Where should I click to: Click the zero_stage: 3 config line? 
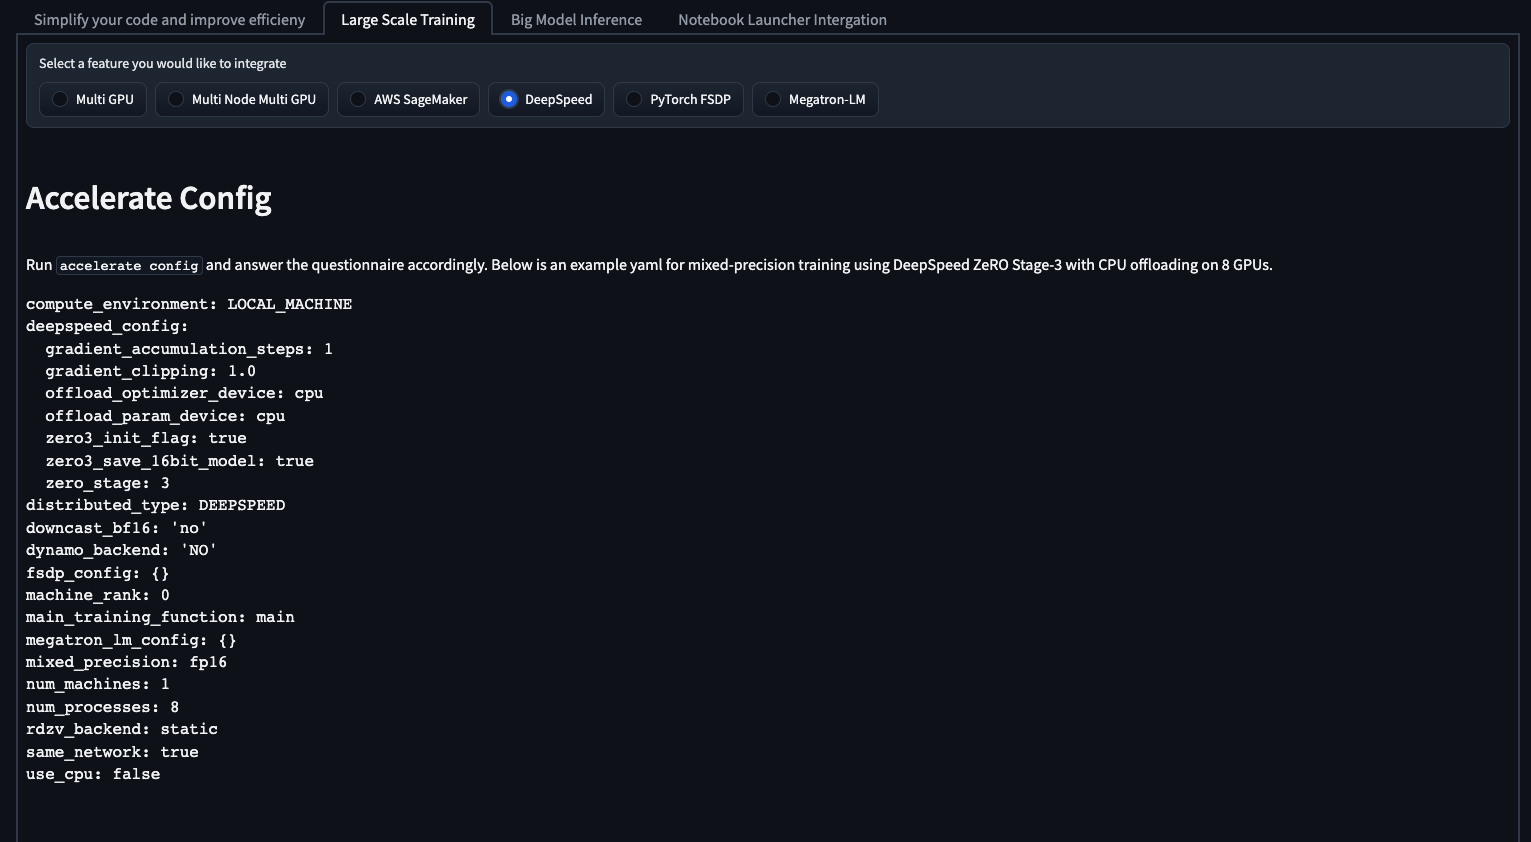click(x=107, y=483)
